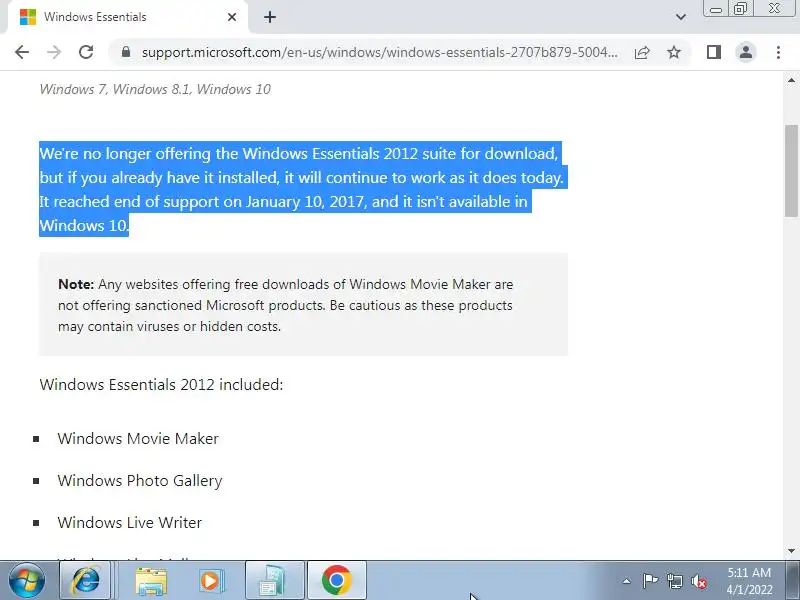800x600 pixels.
Task: Click the highlighted 'January 10, 2017' text
Action: pos(306,202)
